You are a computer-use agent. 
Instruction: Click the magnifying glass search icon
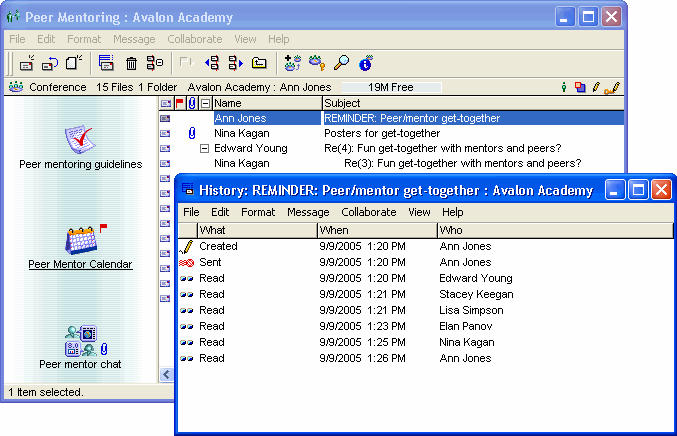(x=341, y=63)
